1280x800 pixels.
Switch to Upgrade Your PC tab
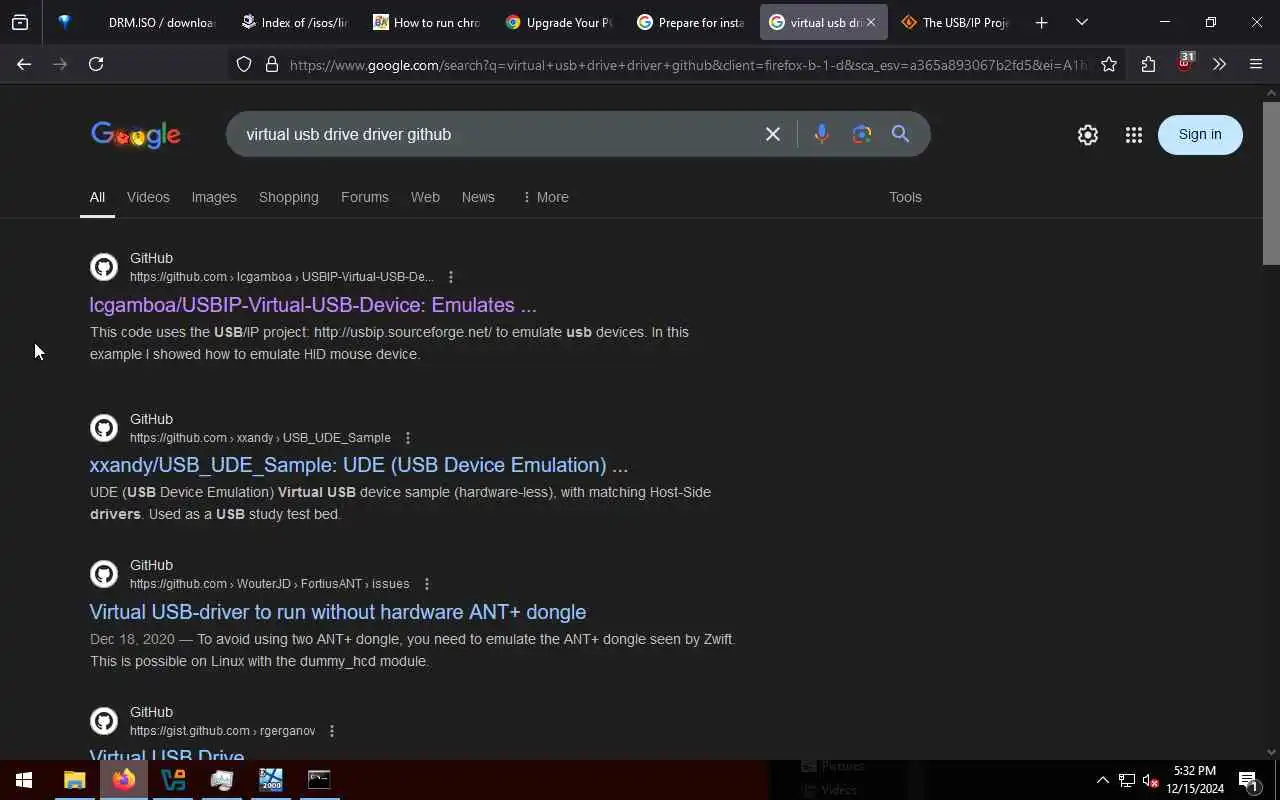point(558,22)
